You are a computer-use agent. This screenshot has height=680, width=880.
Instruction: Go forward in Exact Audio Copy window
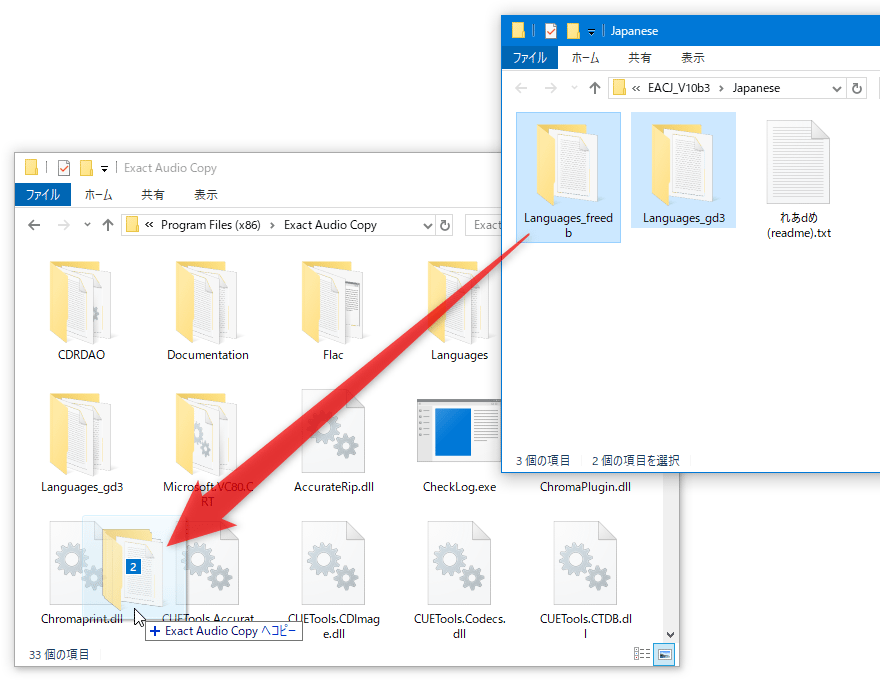coord(64,225)
